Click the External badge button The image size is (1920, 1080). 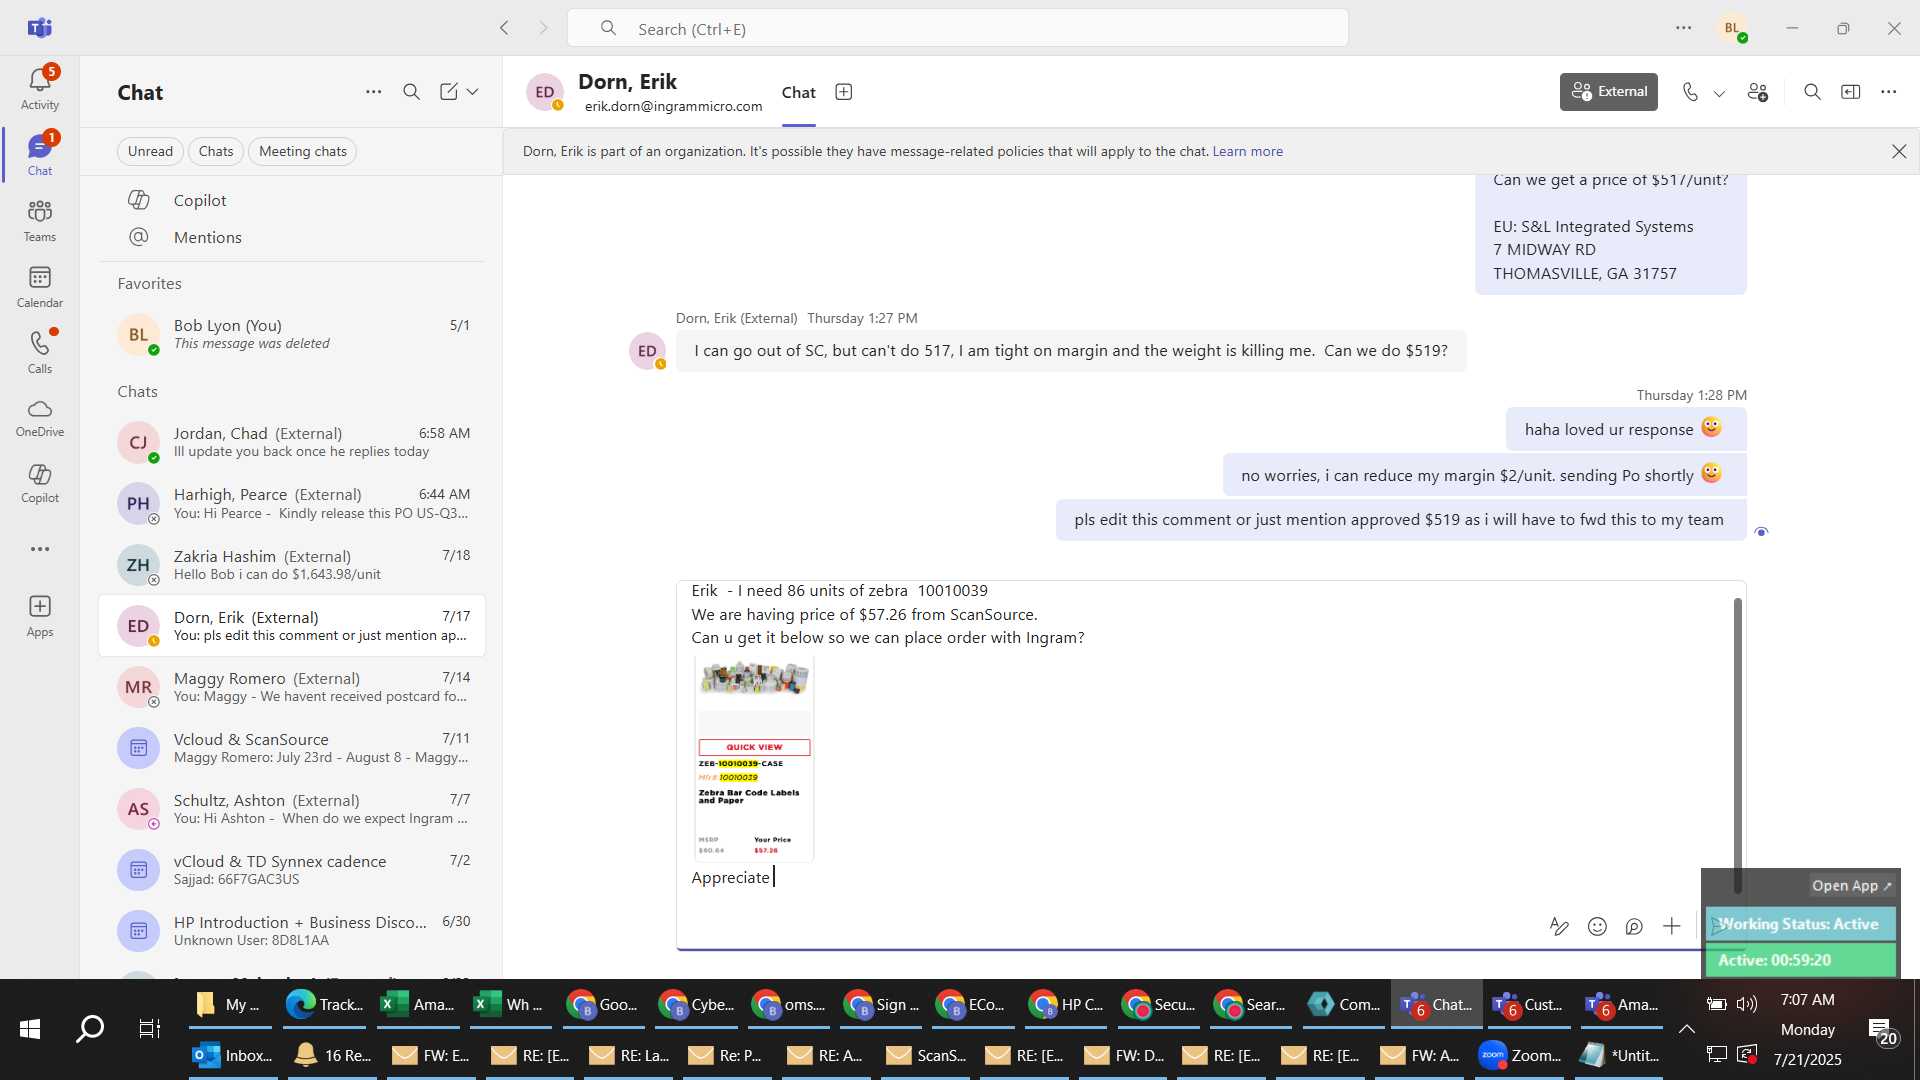[1608, 92]
